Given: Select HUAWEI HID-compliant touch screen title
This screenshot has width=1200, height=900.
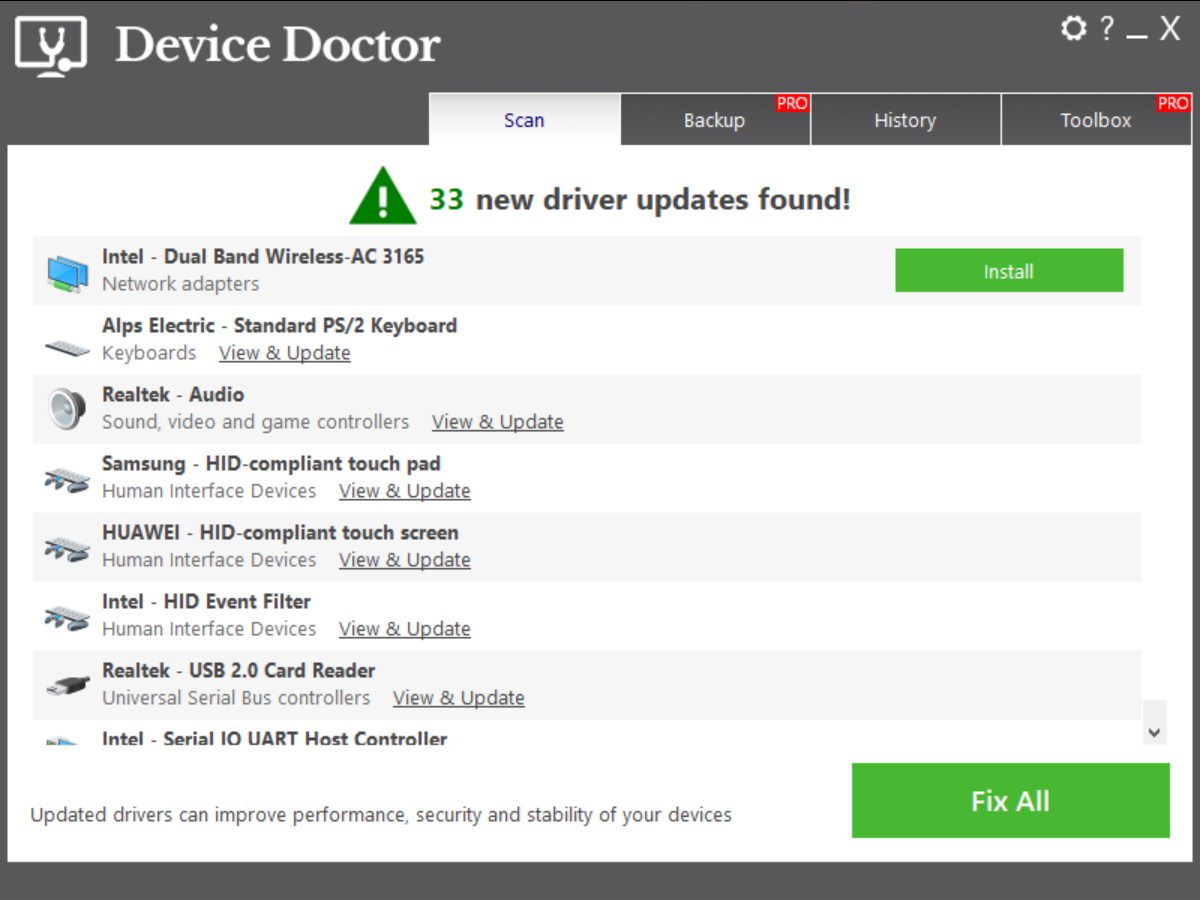Looking at the screenshot, I should click(x=280, y=533).
